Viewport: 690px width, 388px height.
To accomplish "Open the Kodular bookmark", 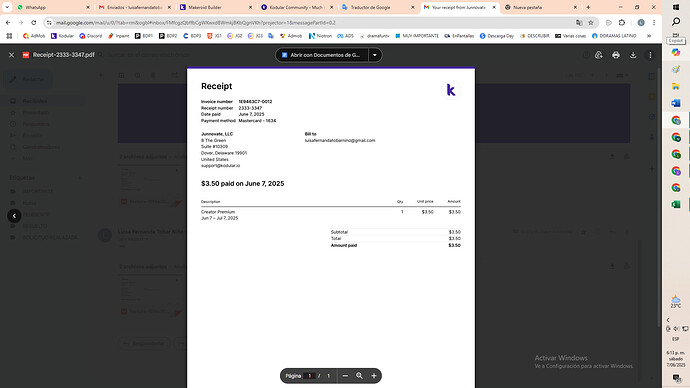I will click(62, 36).
